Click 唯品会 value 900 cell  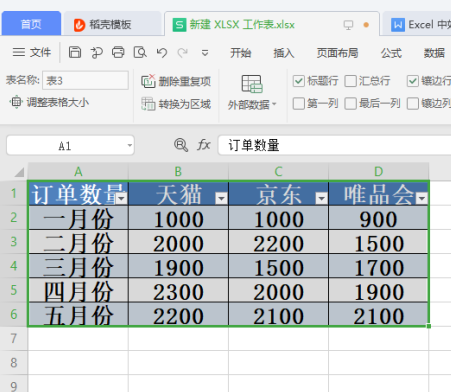tap(378, 218)
